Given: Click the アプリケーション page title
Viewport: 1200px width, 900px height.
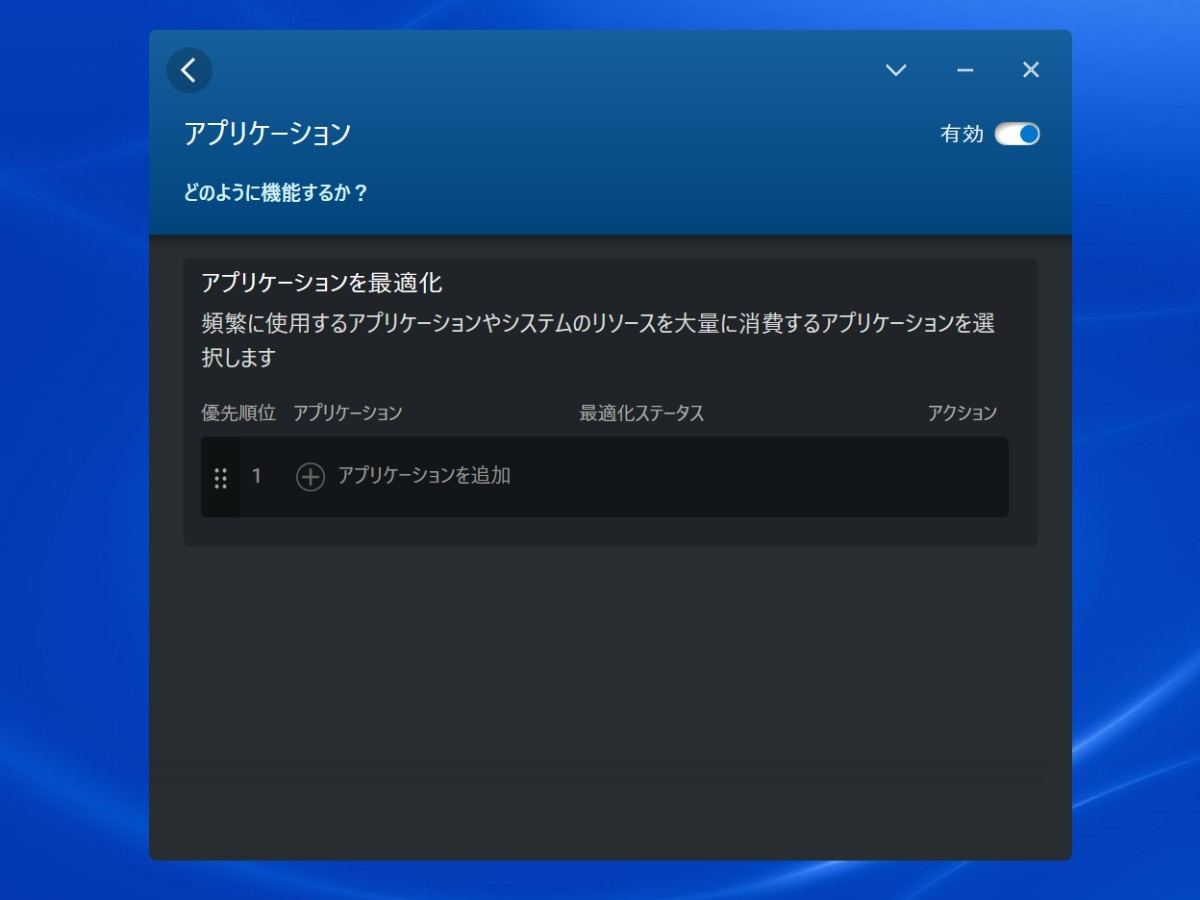Looking at the screenshot, I should [267, 134].
